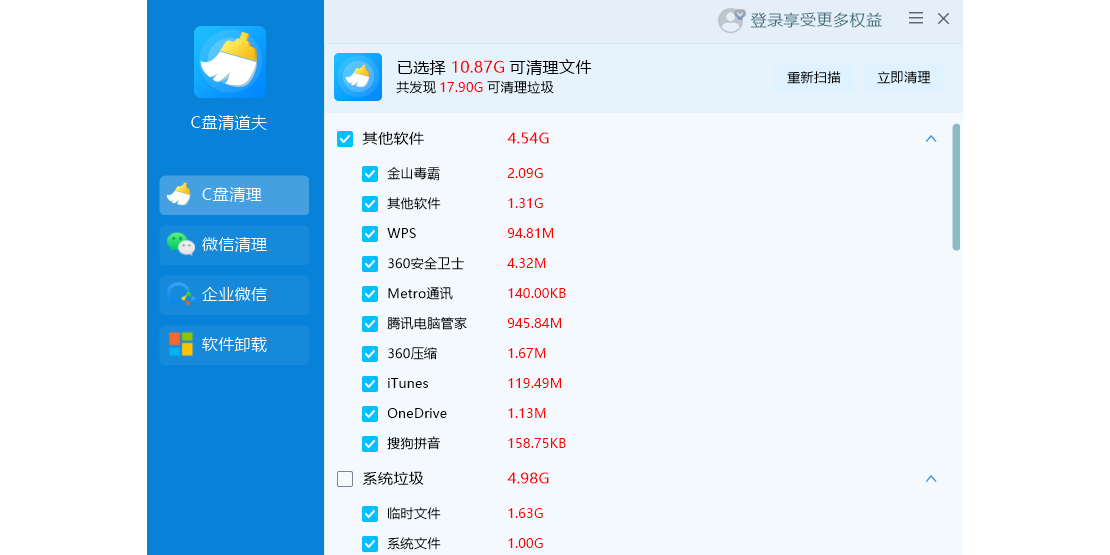The height and width of the screenshot is (555, 1110).
Task: Uncheck the 临时文件 checkbox
Action: pos(370,514)
